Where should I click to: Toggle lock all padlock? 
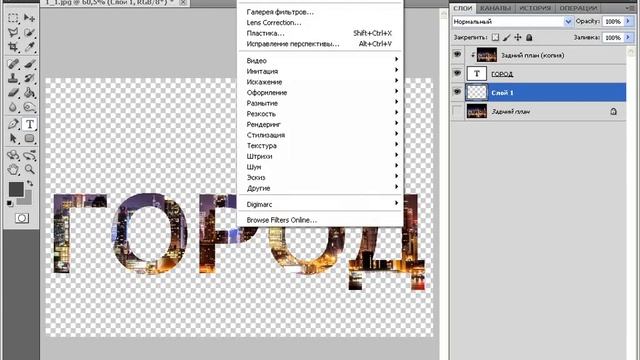[529, 38]
